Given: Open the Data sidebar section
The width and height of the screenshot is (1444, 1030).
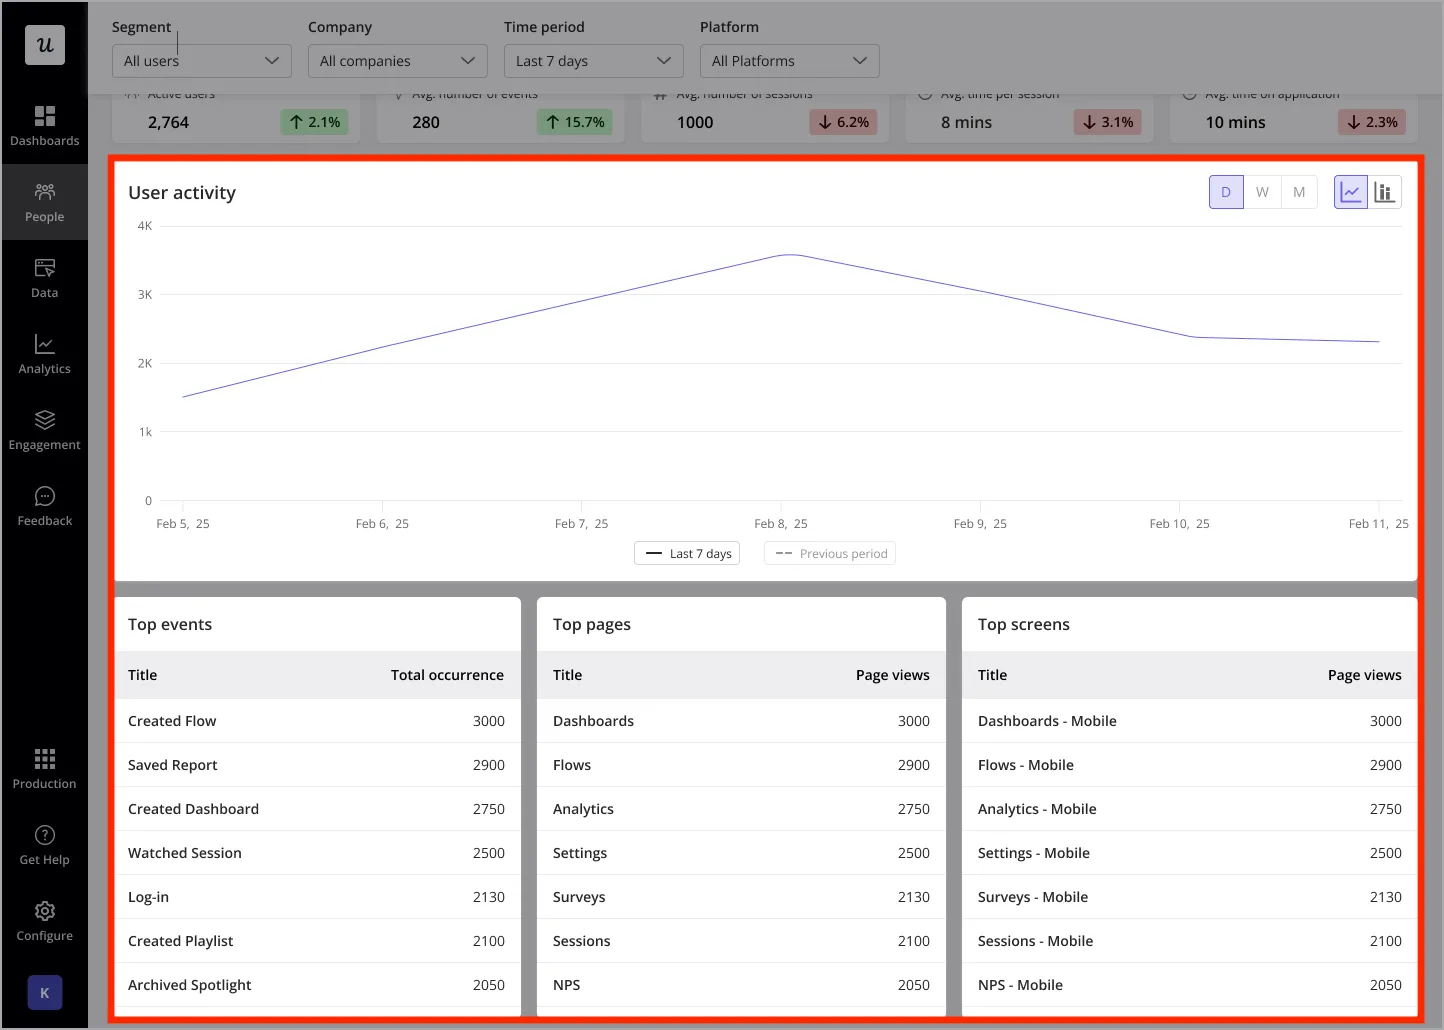Looking at the screenshot, I should (x=45, y=278).
